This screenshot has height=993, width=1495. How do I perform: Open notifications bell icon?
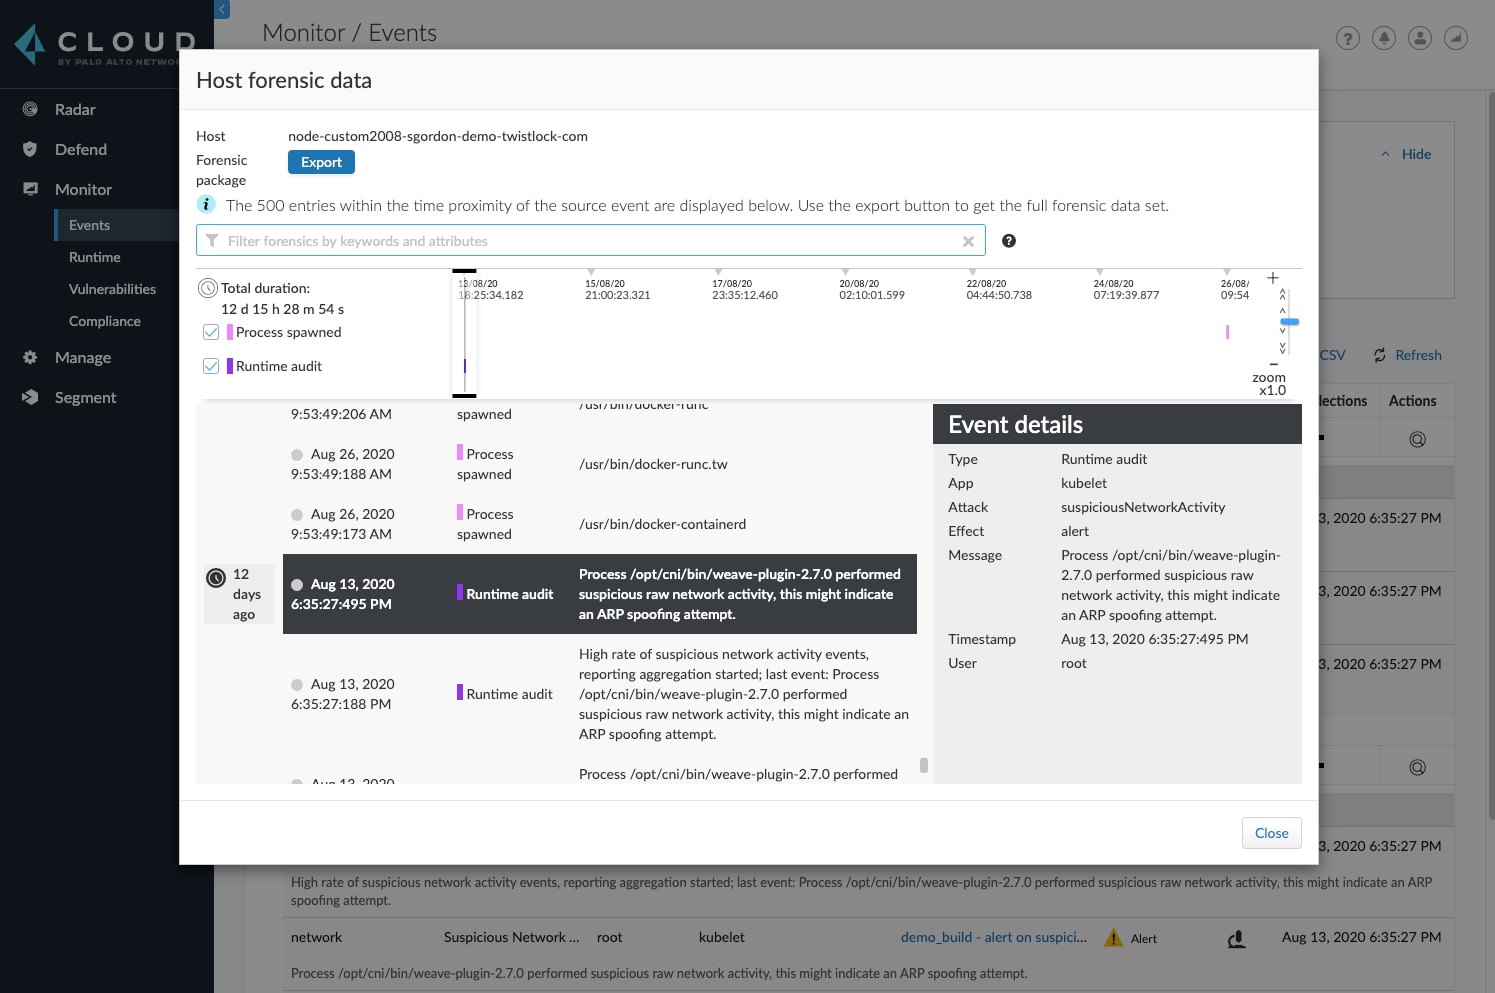tap(1384, 38)
